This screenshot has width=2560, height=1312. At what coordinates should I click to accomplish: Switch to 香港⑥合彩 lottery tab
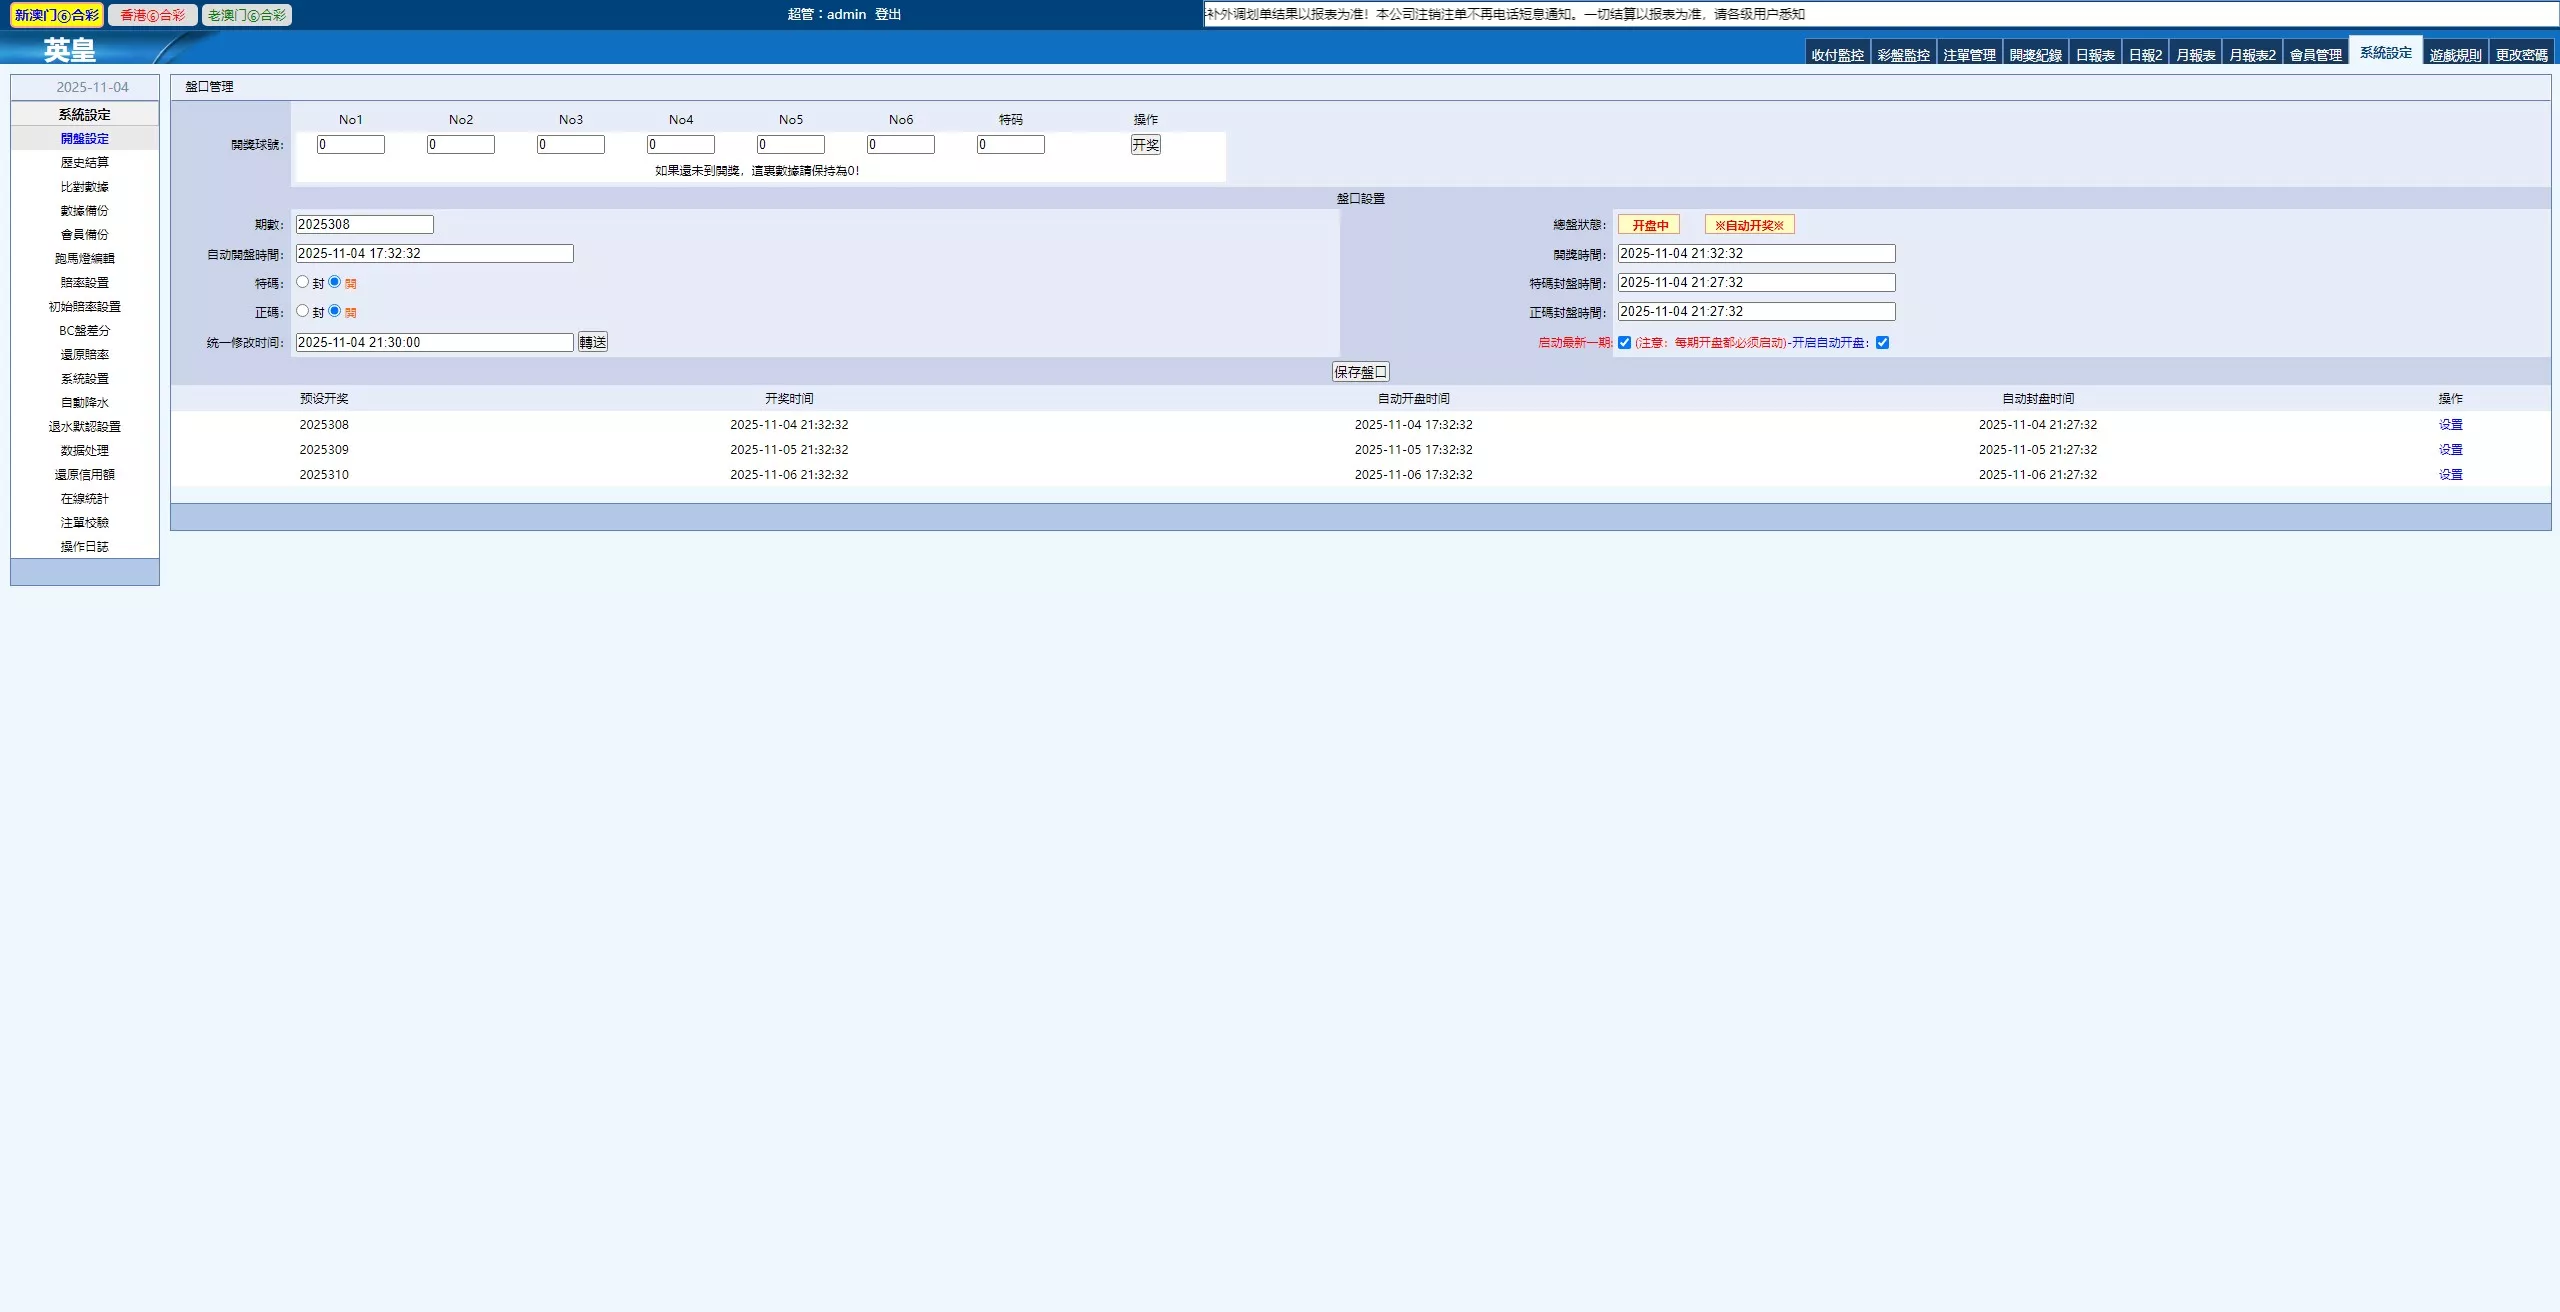[x=153, y=15]
